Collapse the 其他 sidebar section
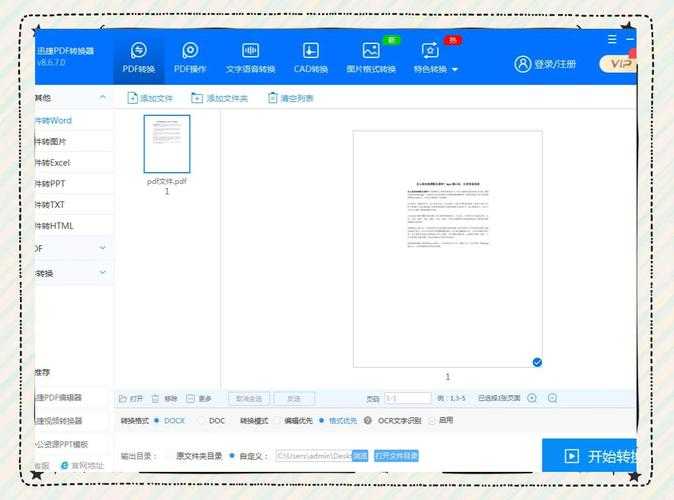Viewport: 674px width, 500px height. 102,98
